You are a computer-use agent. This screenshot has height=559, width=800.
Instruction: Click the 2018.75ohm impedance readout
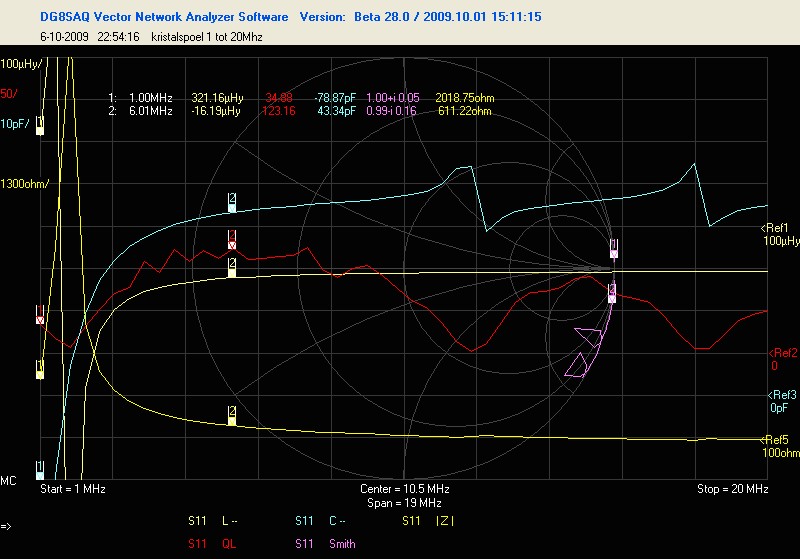point(465,98)
